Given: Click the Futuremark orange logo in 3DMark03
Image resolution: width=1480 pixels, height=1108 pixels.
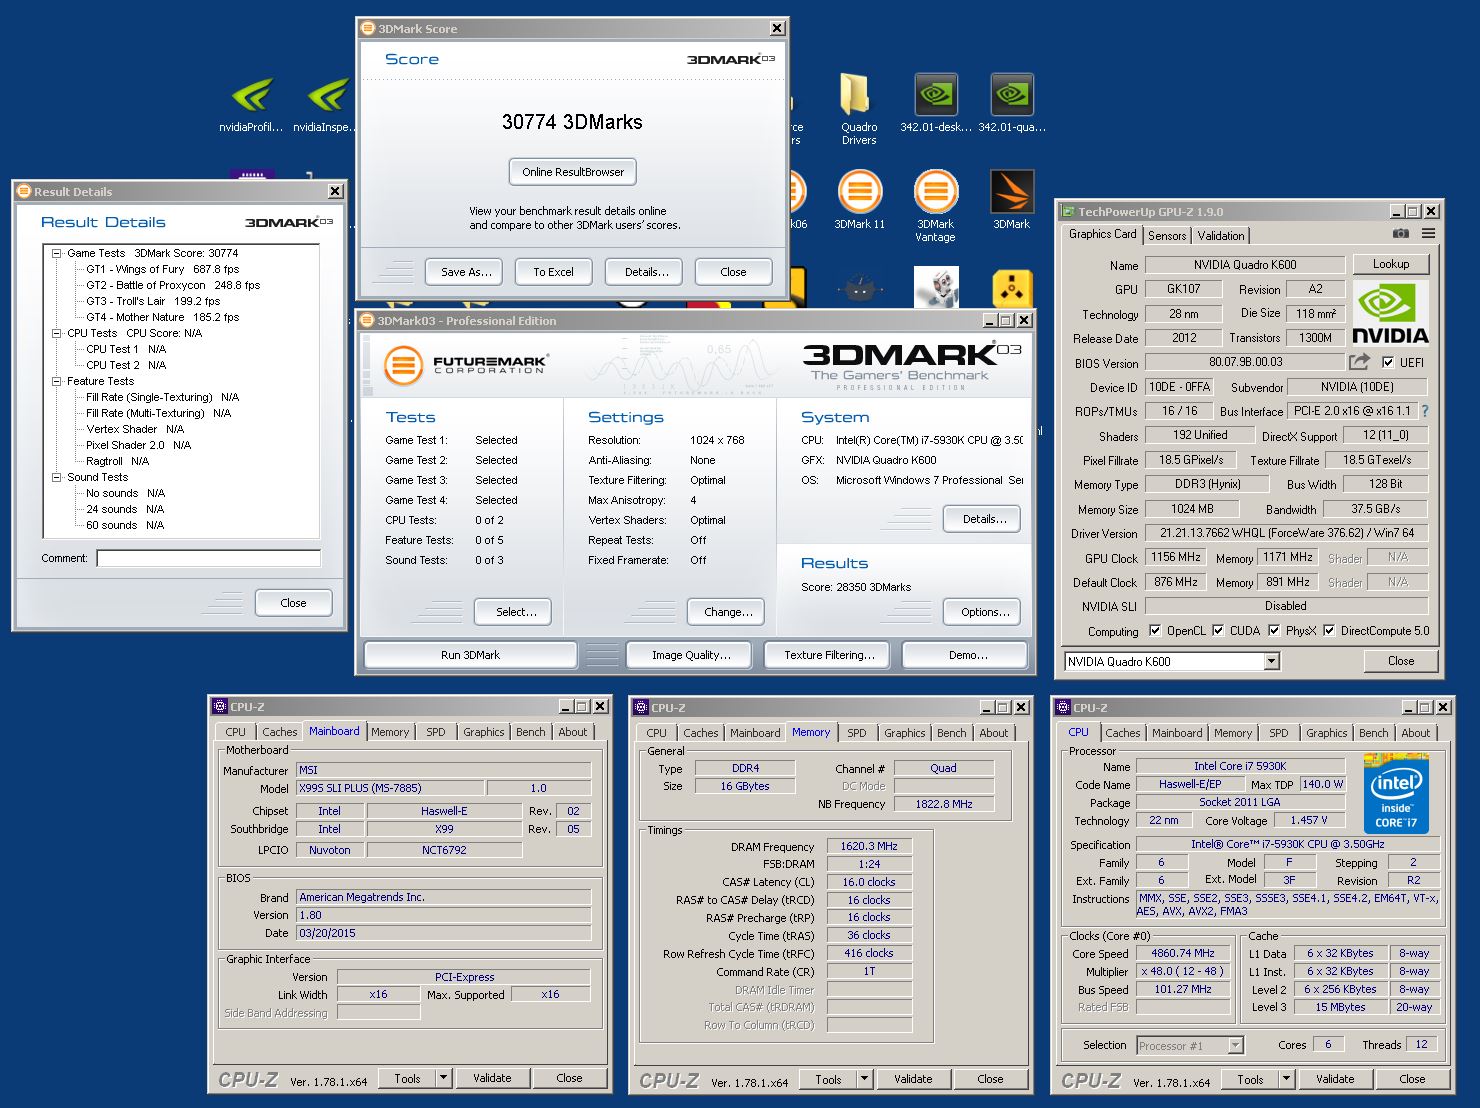Looking at the screenshot, I should pos(403,364).
